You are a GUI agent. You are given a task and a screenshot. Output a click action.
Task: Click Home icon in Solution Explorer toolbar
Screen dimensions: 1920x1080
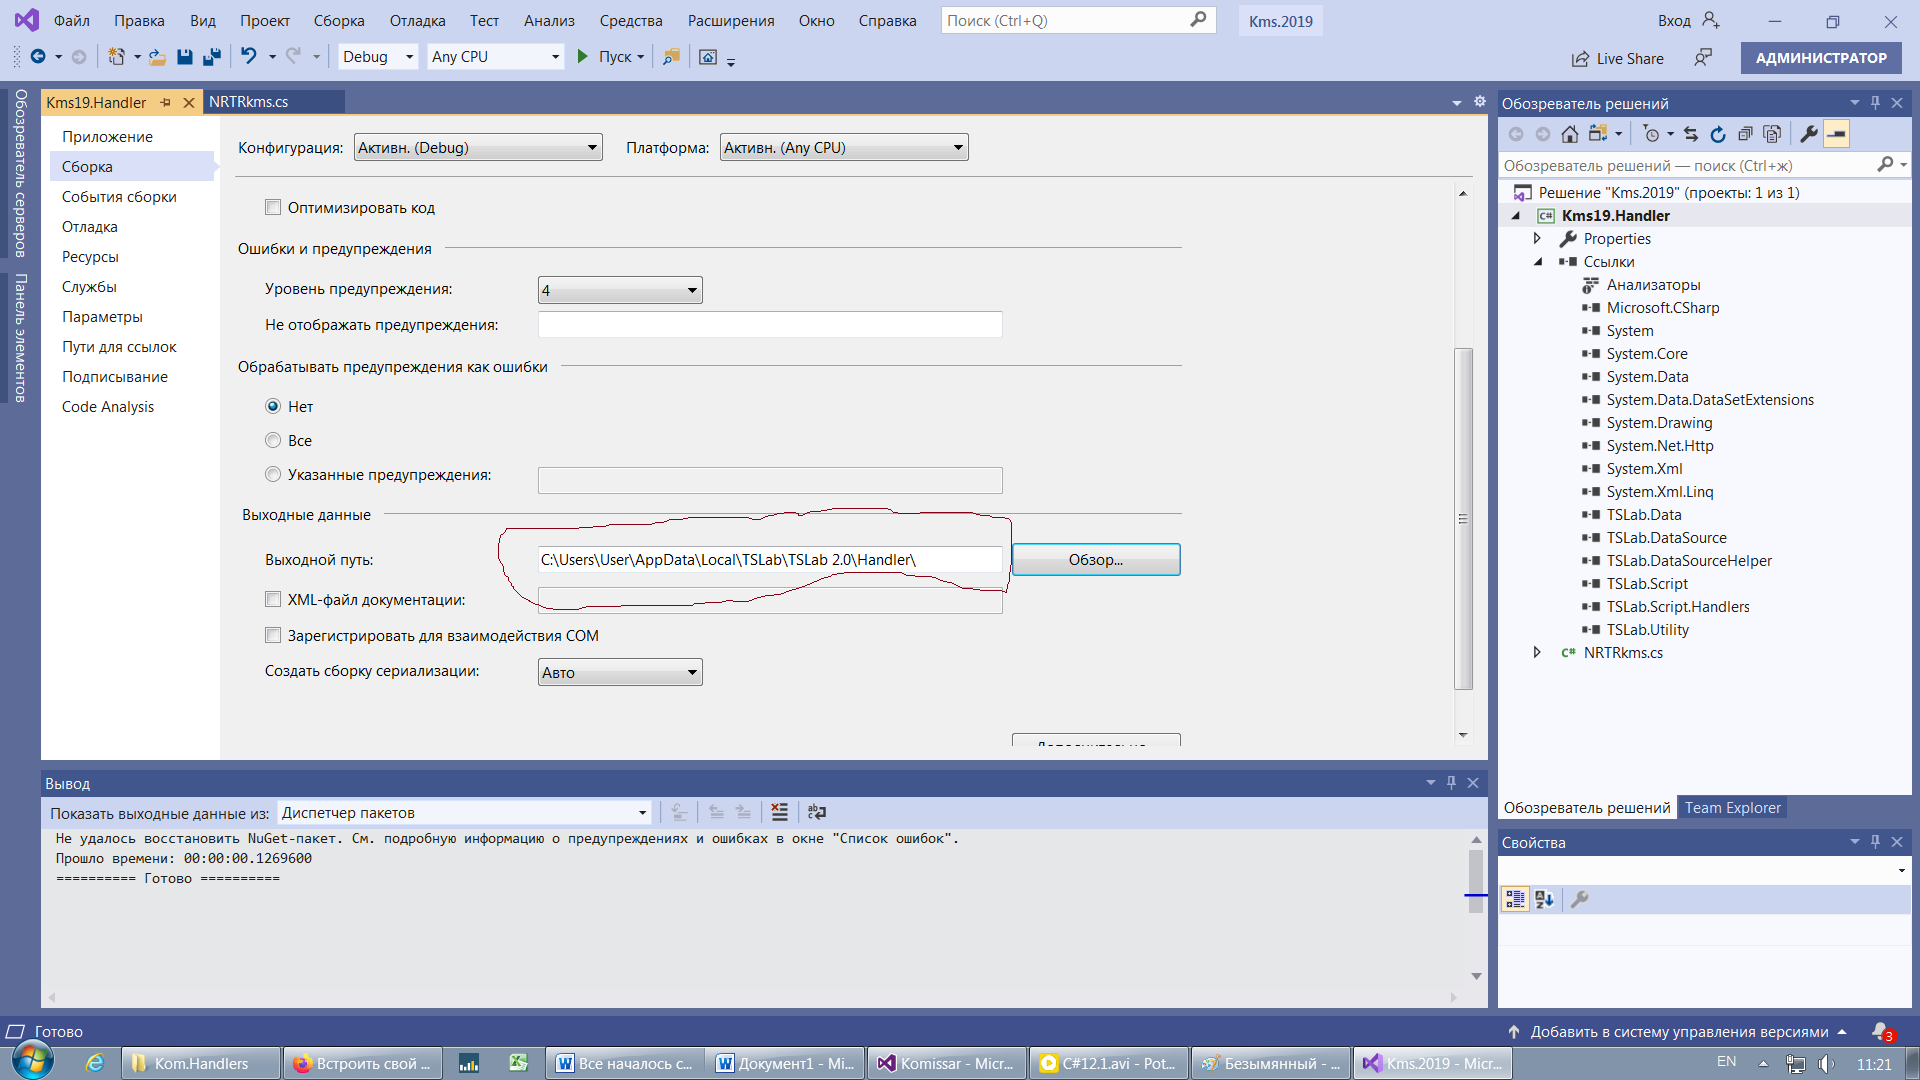coord(1569,134)
